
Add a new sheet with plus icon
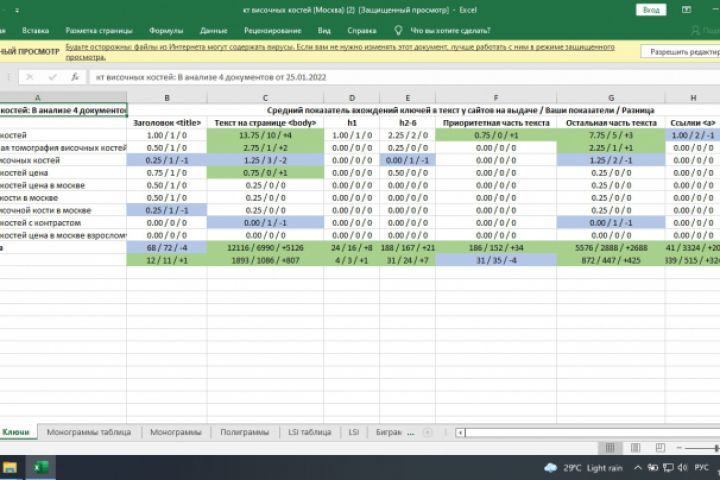coord(427,432)
